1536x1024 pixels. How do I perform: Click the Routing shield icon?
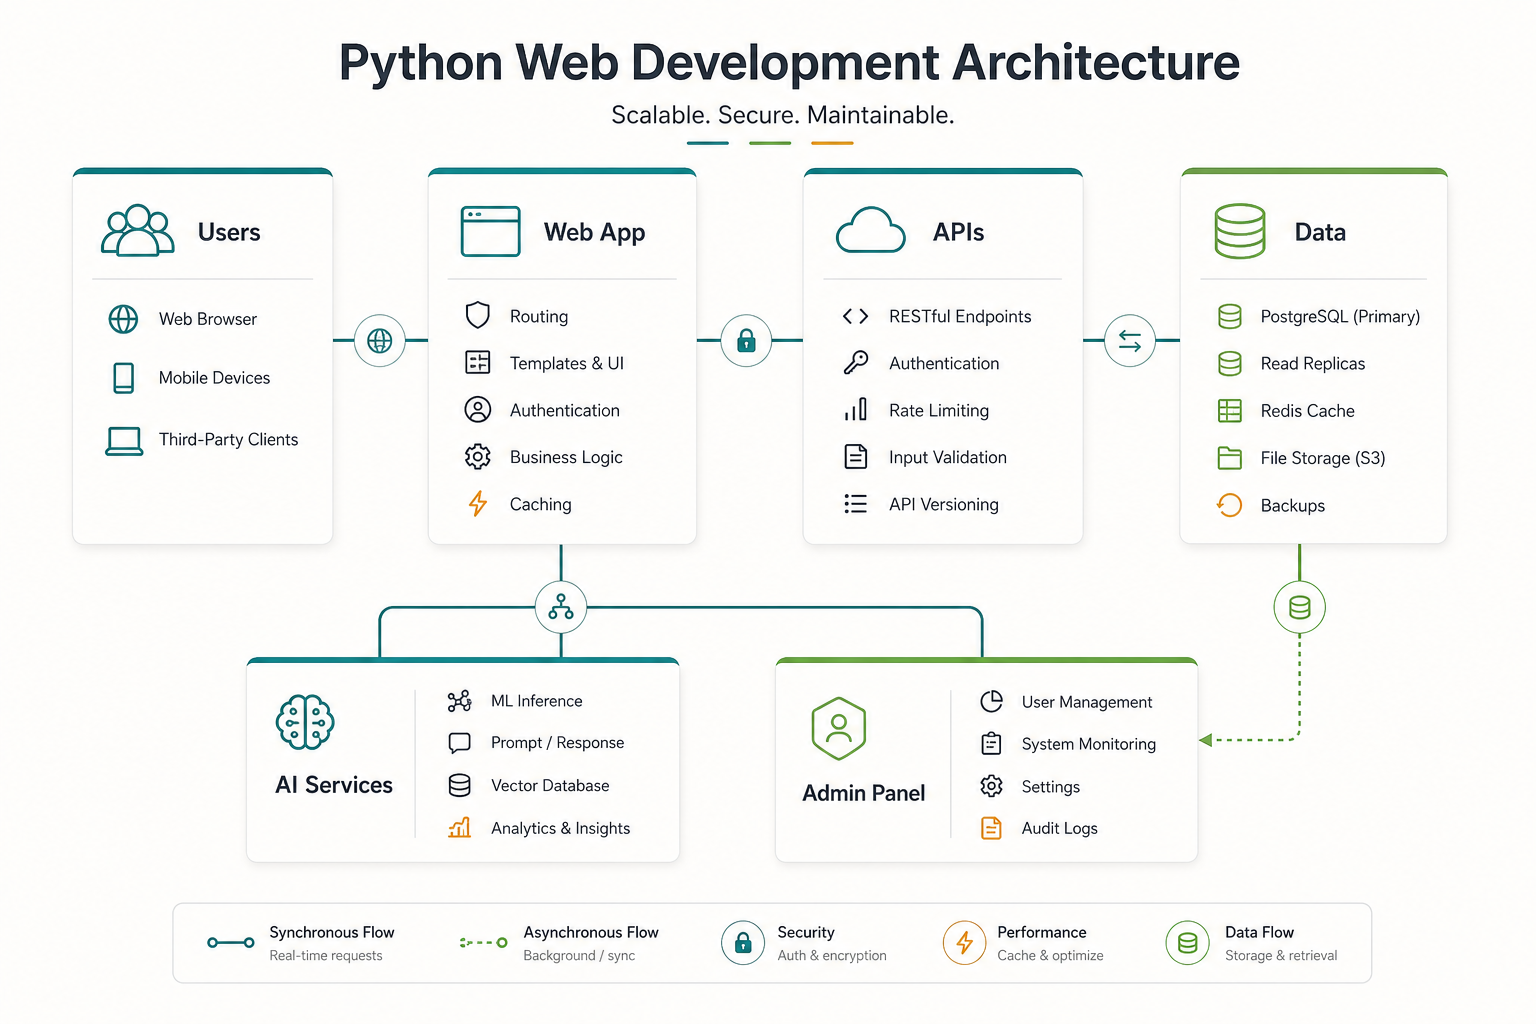478,315
